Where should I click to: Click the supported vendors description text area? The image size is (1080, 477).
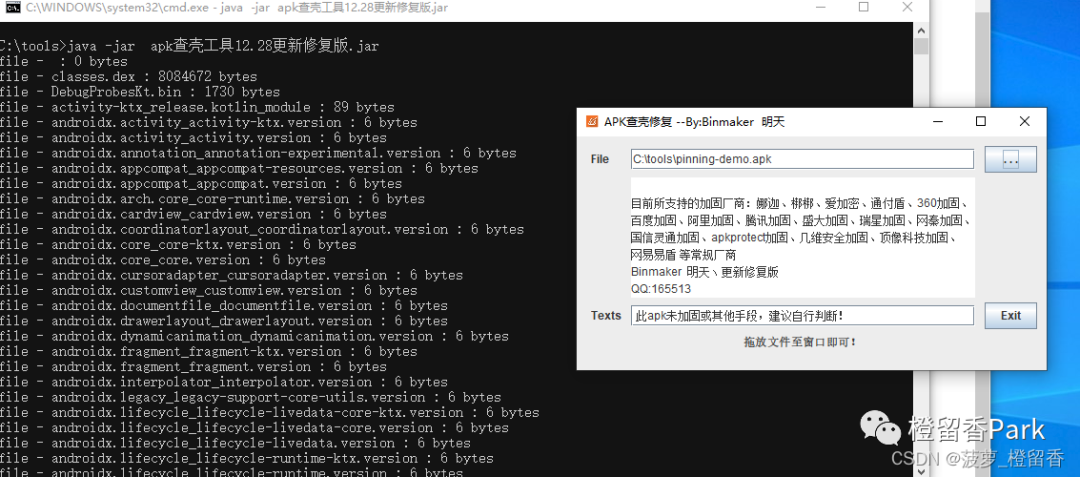(801, 238)
